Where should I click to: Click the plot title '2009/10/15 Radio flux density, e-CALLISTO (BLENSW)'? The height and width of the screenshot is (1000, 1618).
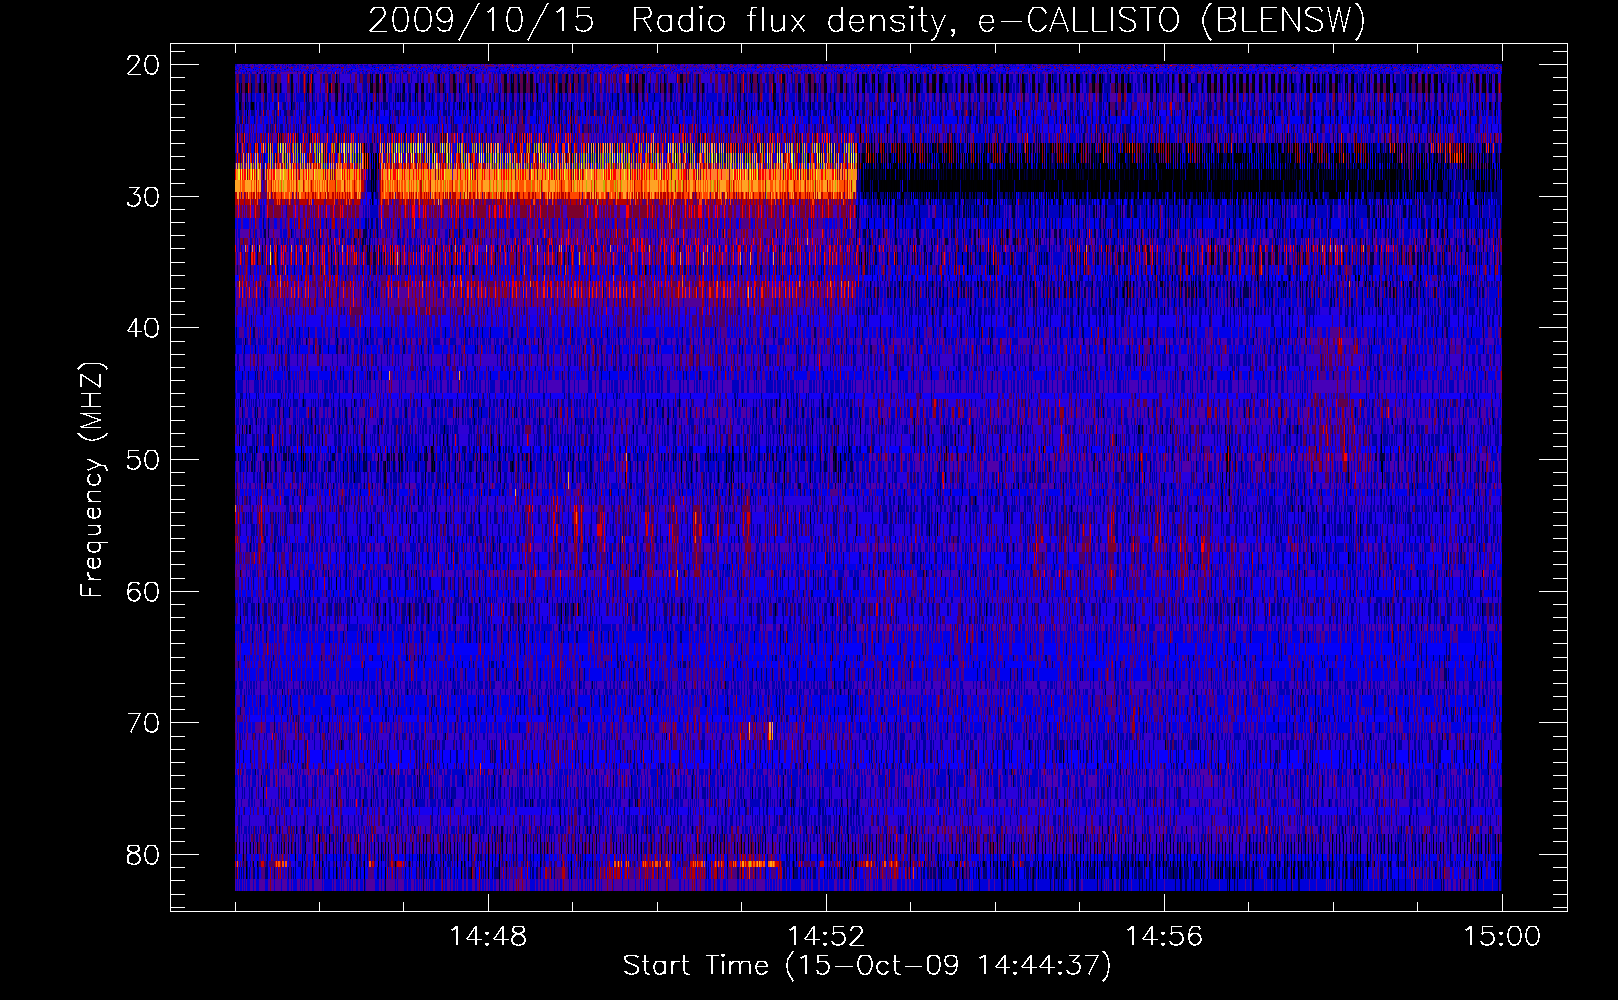pyautogui.click(x=867, y=20)
